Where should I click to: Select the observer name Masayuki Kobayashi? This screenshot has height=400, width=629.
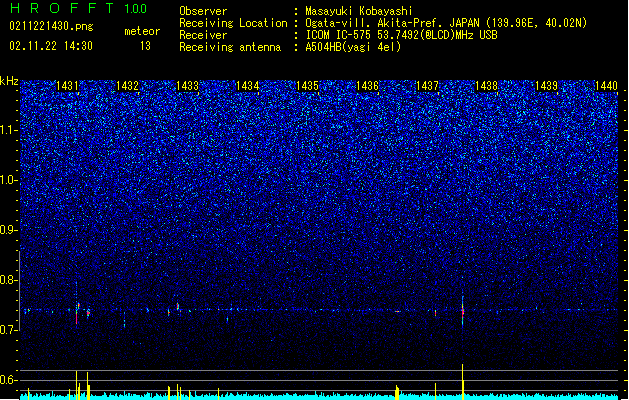359,11
